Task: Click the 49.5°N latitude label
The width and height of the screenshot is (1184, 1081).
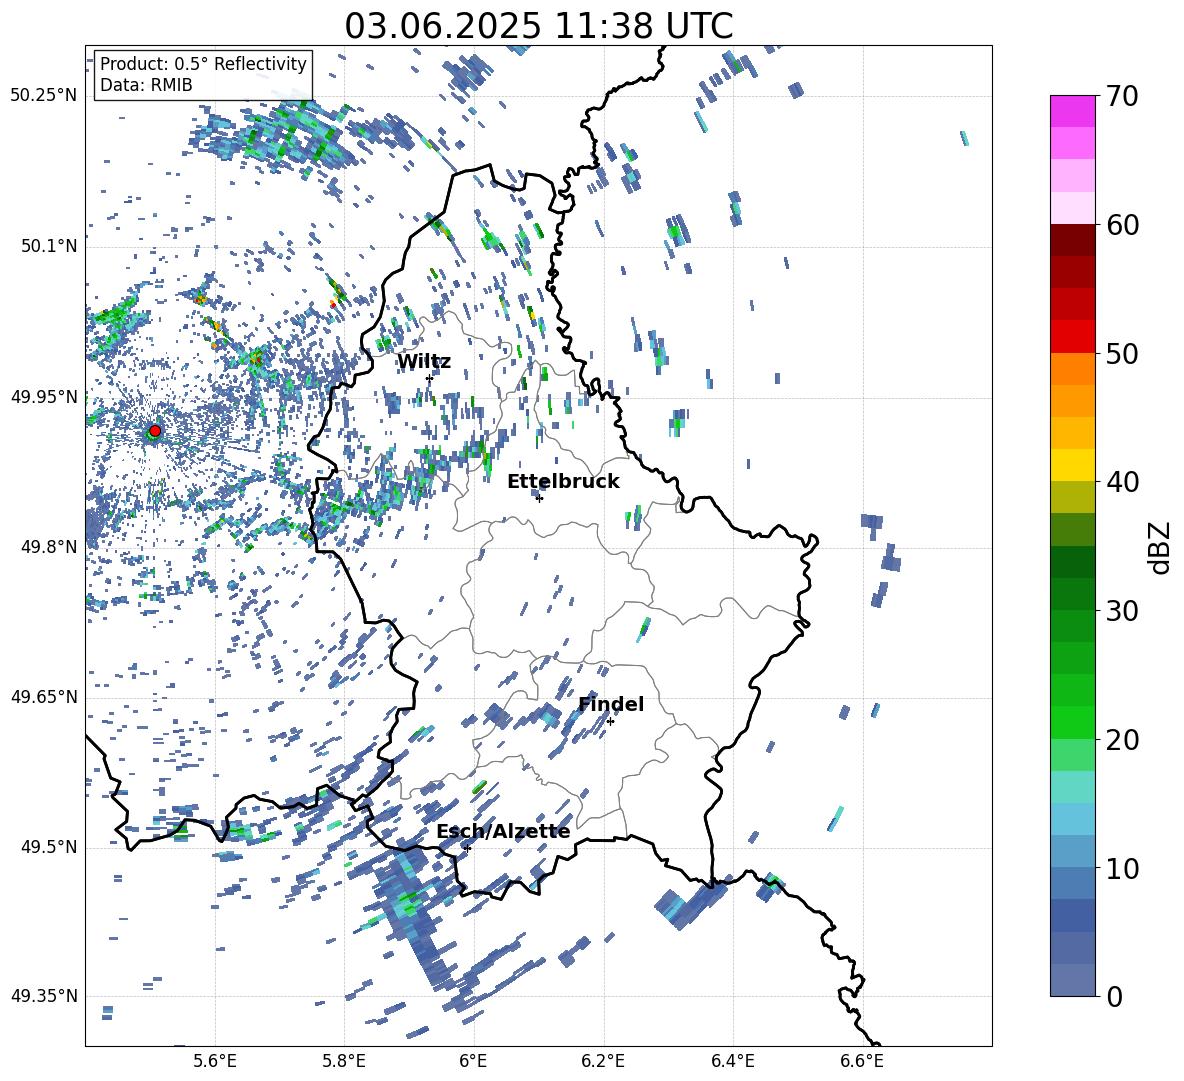Action: pos(48,847)
